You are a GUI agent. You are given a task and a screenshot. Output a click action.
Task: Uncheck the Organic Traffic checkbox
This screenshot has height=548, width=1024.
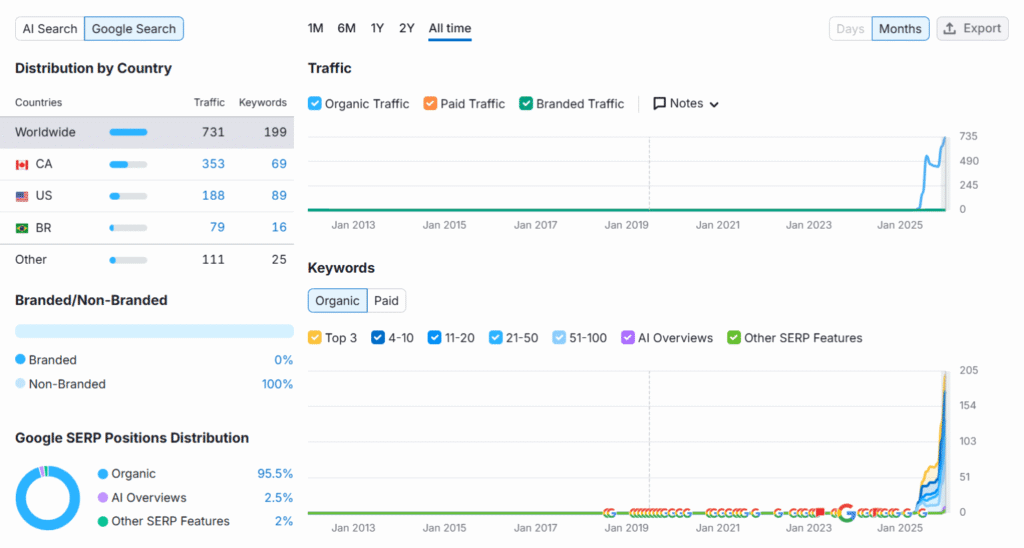[x=315, y=104]
